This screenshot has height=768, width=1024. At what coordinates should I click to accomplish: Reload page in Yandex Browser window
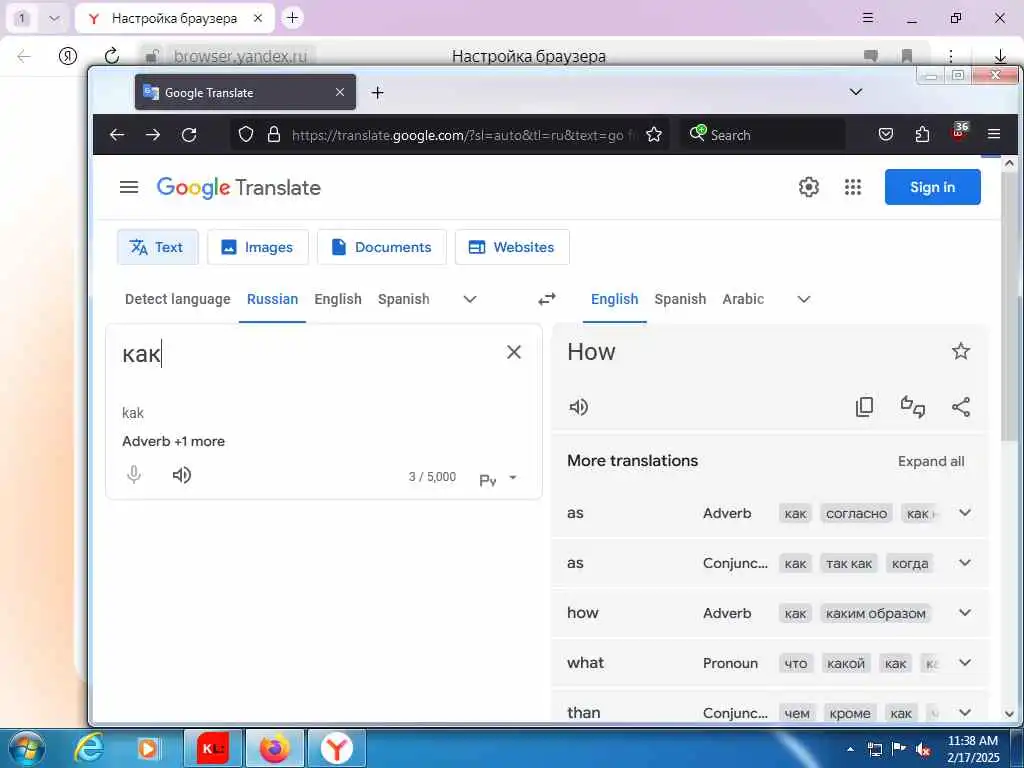click(x=112, y=56)
